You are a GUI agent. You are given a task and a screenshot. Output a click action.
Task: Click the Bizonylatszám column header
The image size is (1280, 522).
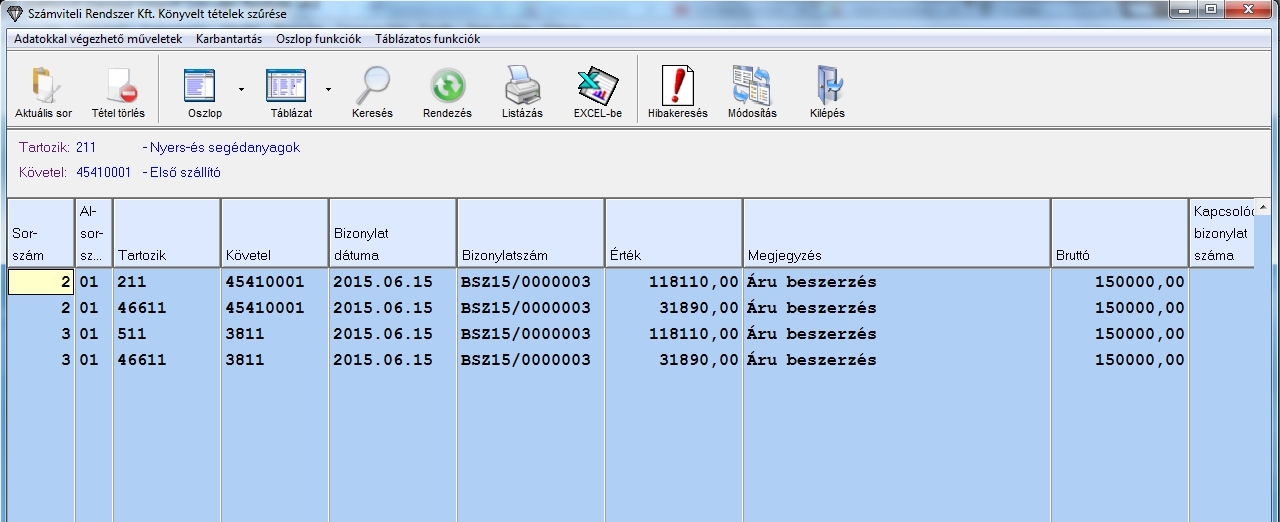(x=530, y=233)
